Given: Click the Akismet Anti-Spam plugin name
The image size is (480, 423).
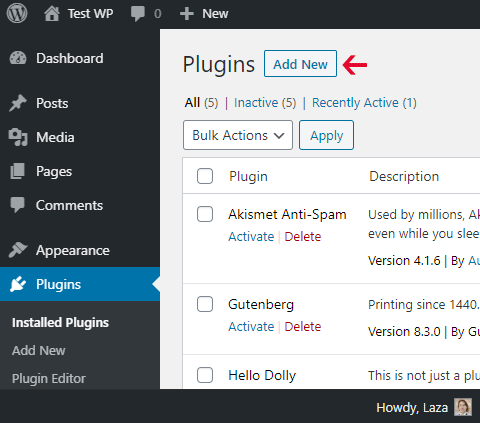Looking at the screenshot, I should 287,214.
